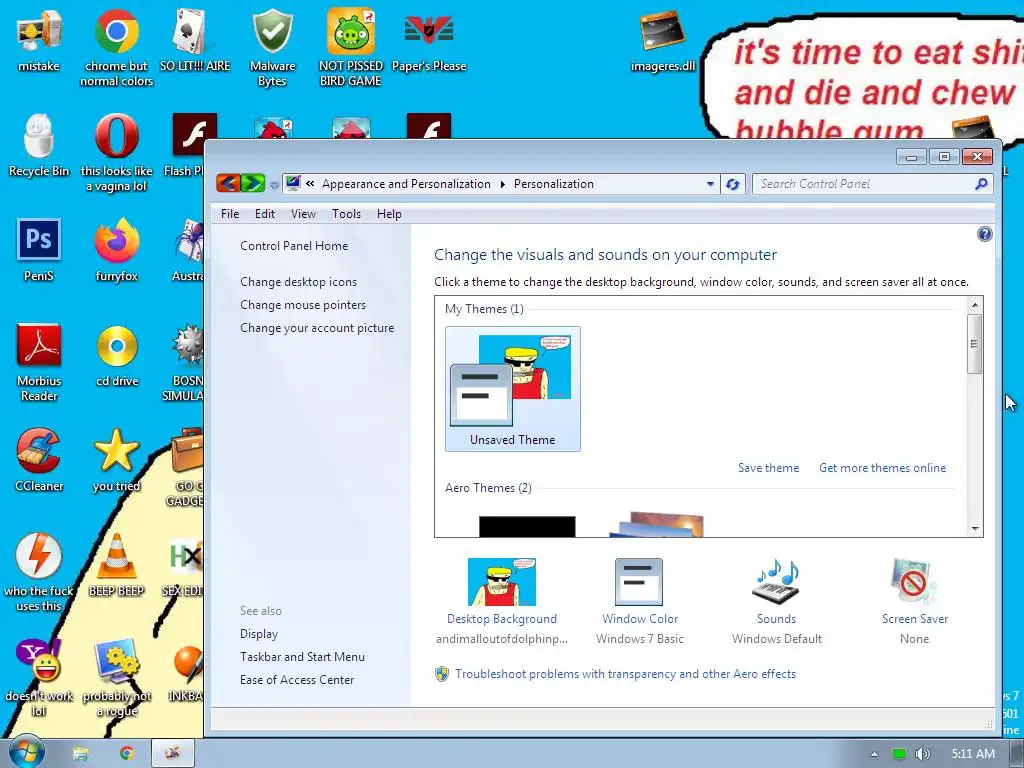Click the green tray status icon
Screen dimensions: 1024x768
point(899,754)
